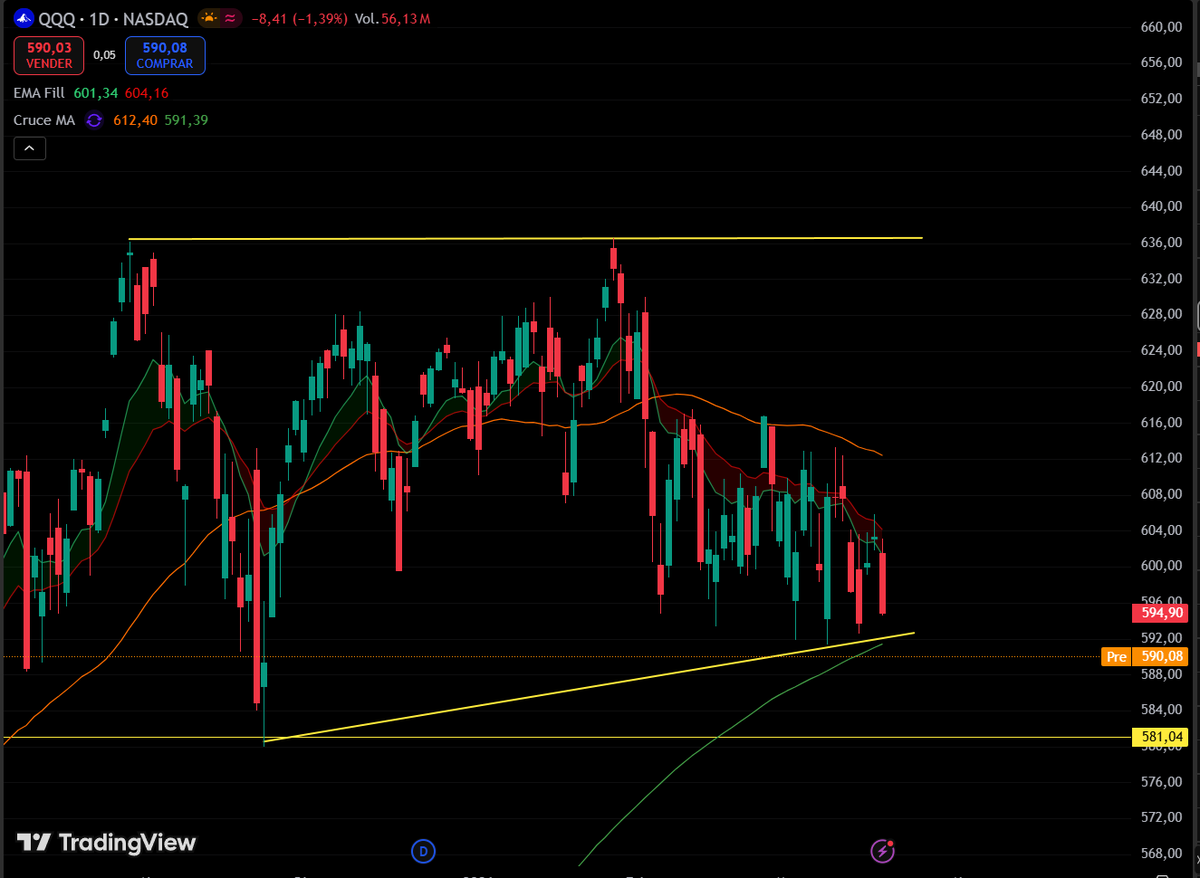Select the QQQ · 1D · NASDAQ title
1200x878 pixels.
click(x=113, y=18)
